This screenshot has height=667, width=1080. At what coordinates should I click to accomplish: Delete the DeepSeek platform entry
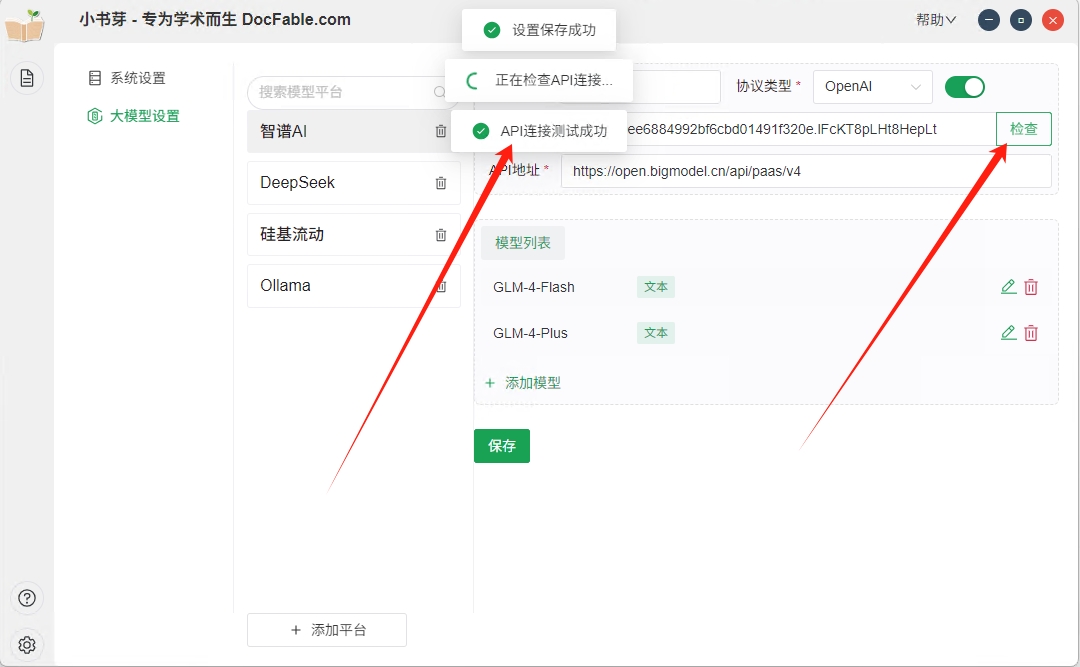coord(441,183)
